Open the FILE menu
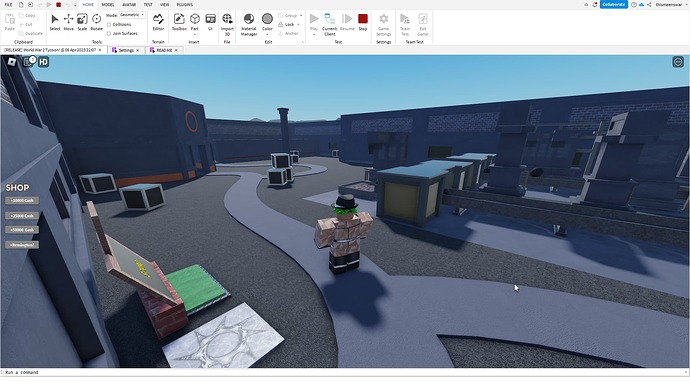The width and height of the screenshot is (690, 388). pyautogui.click(x=8, y=4)
